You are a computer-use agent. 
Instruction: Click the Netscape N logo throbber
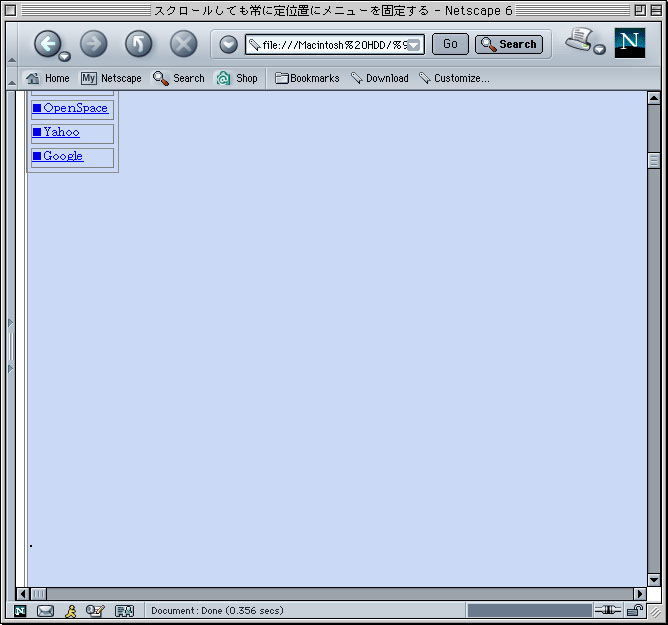630,43
